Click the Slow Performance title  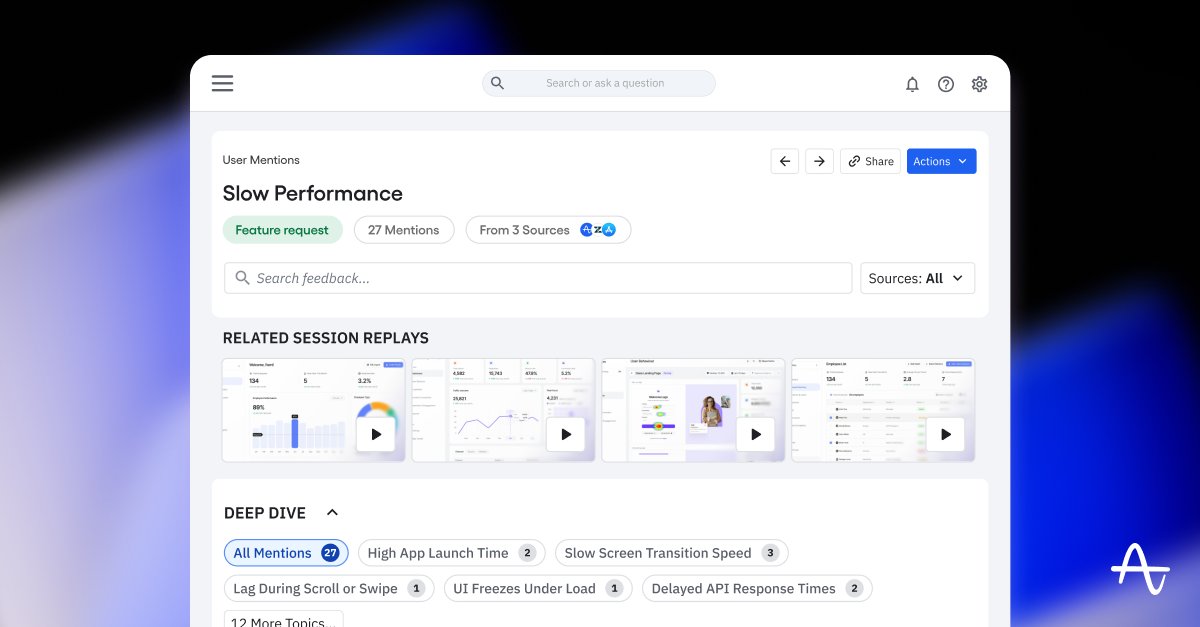pos(313,193)
